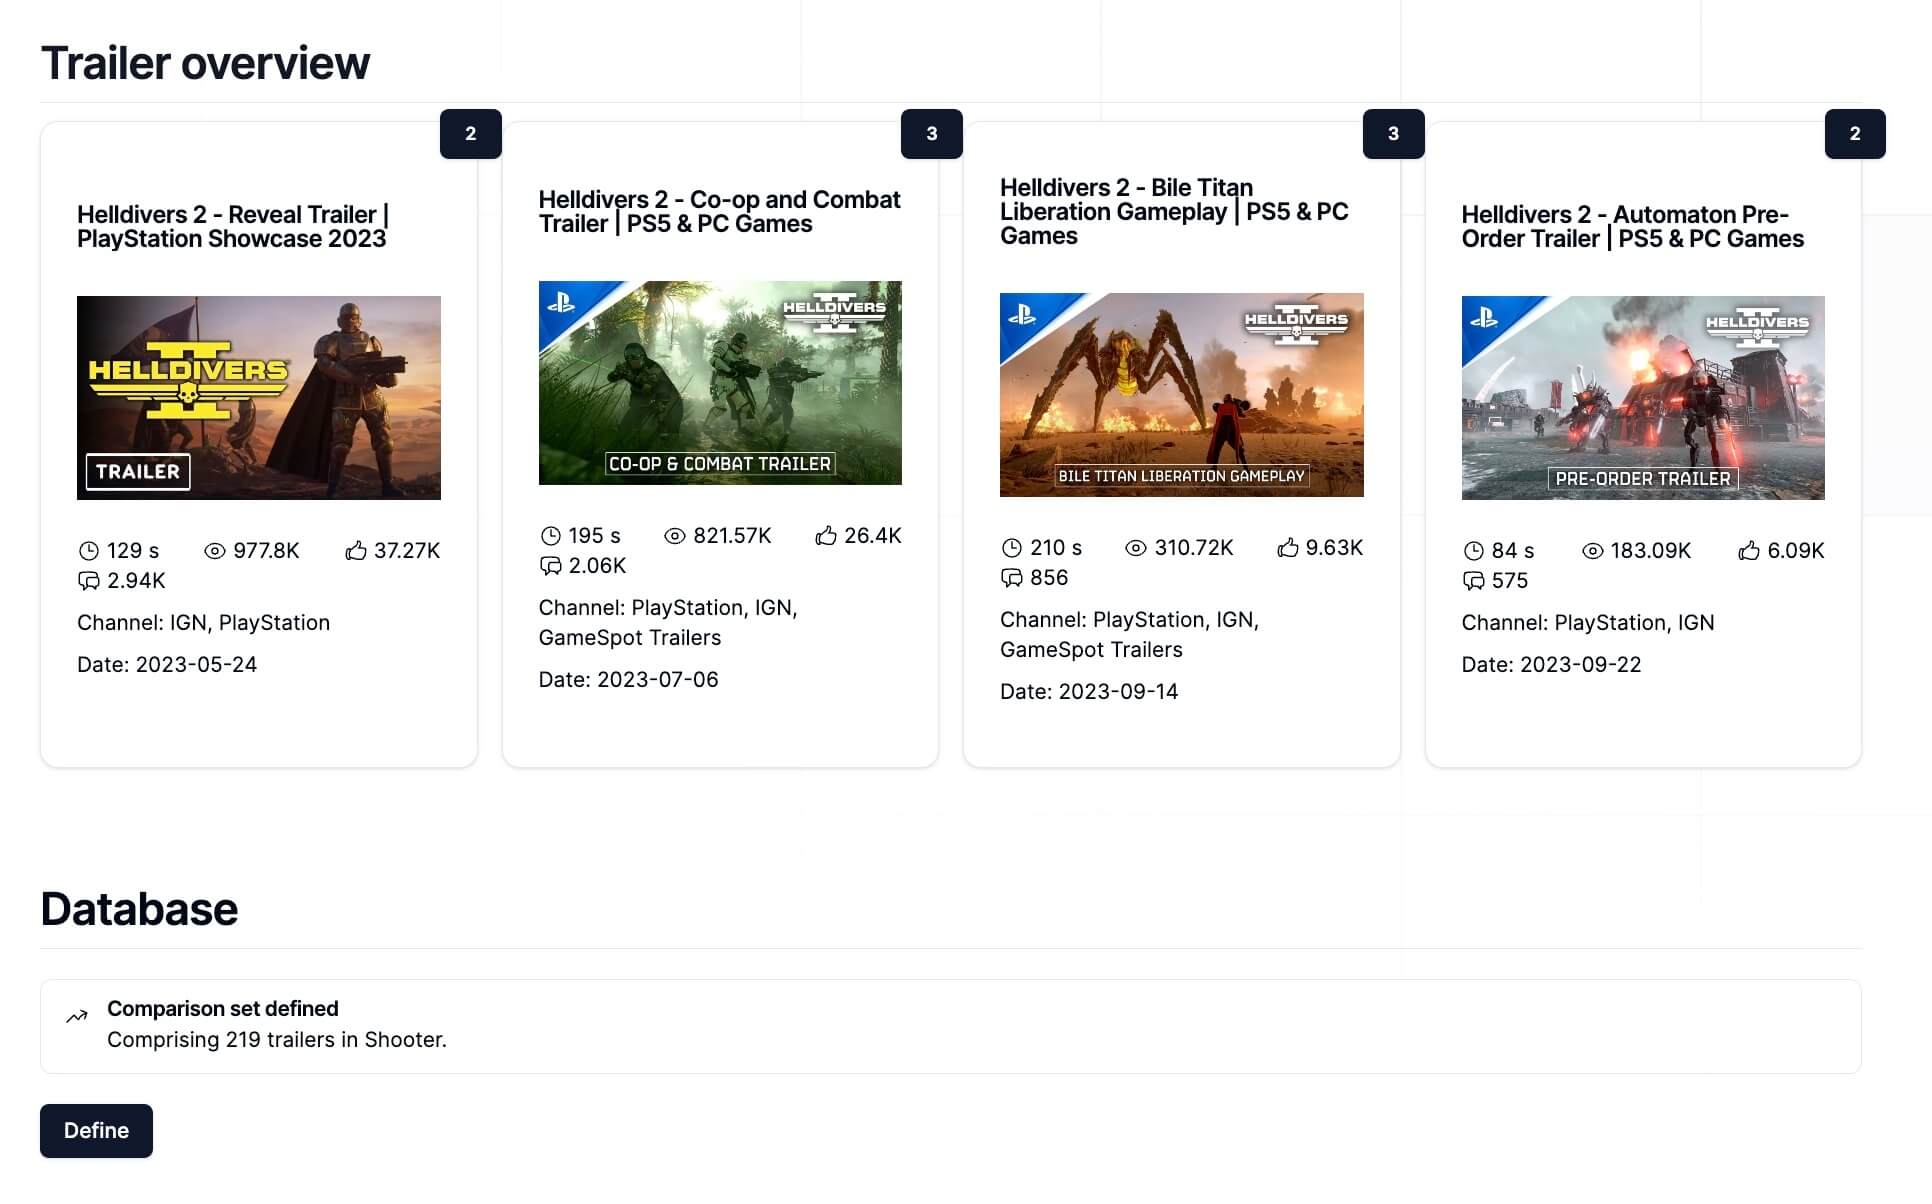Click the 183.09K view count
This screenshot has height=1204, width=1932.
point(1650,551)
